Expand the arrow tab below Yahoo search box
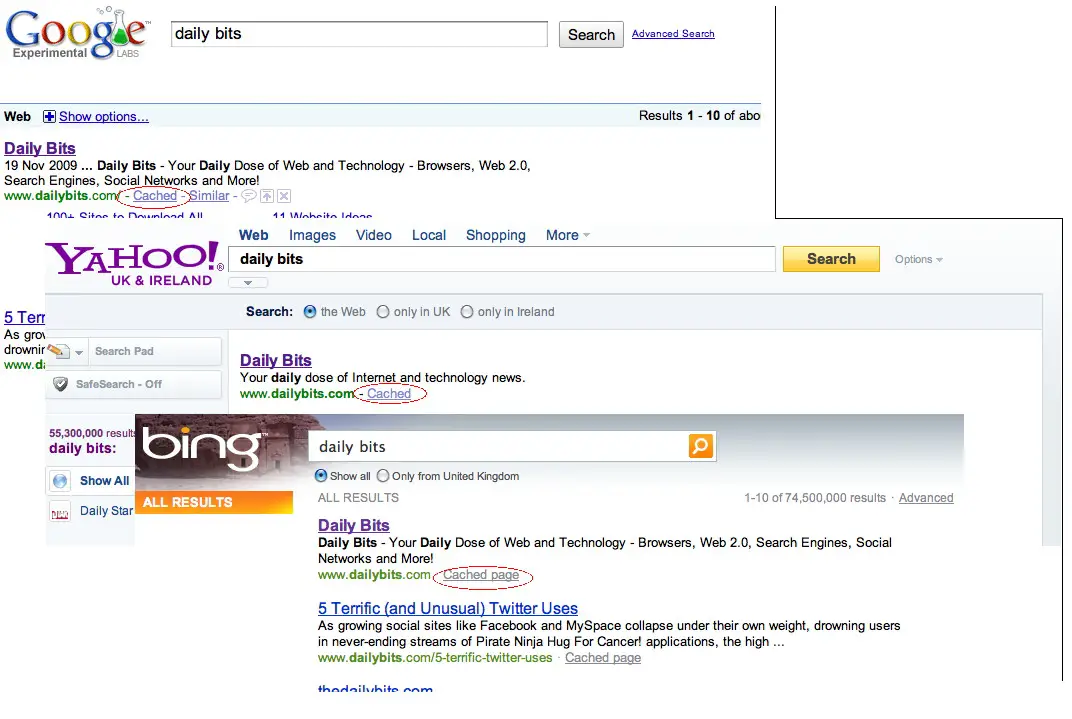 pyautogui.click(x=248, y=282)
